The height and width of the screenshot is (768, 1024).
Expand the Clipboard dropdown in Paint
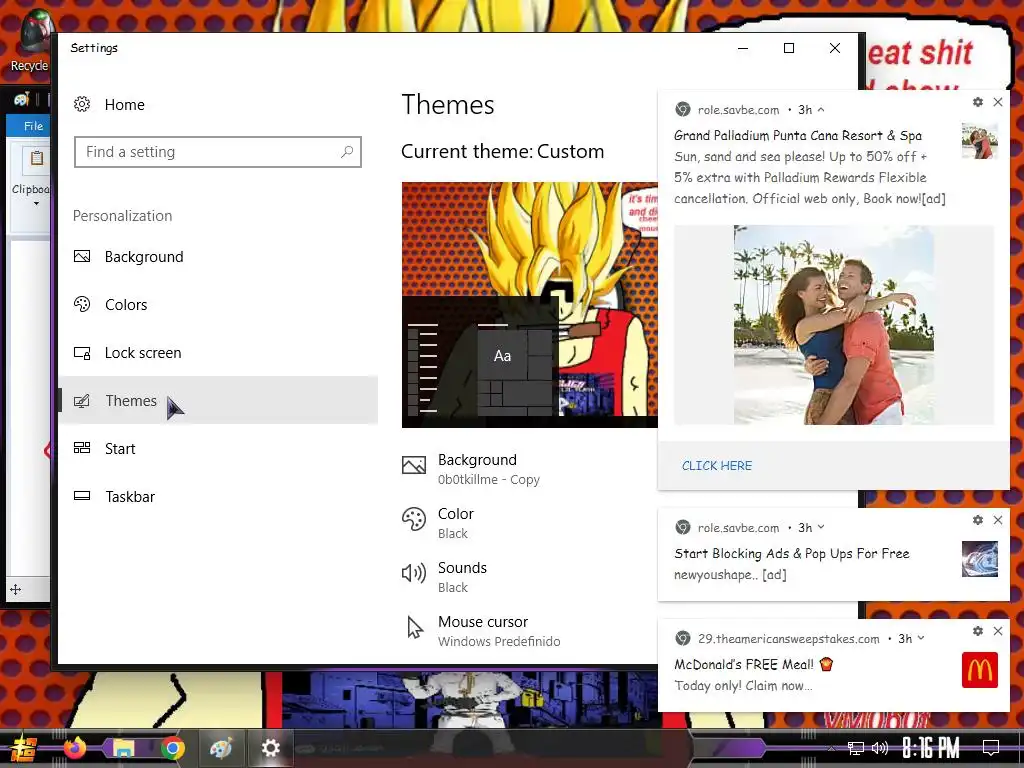coord(35,203)
